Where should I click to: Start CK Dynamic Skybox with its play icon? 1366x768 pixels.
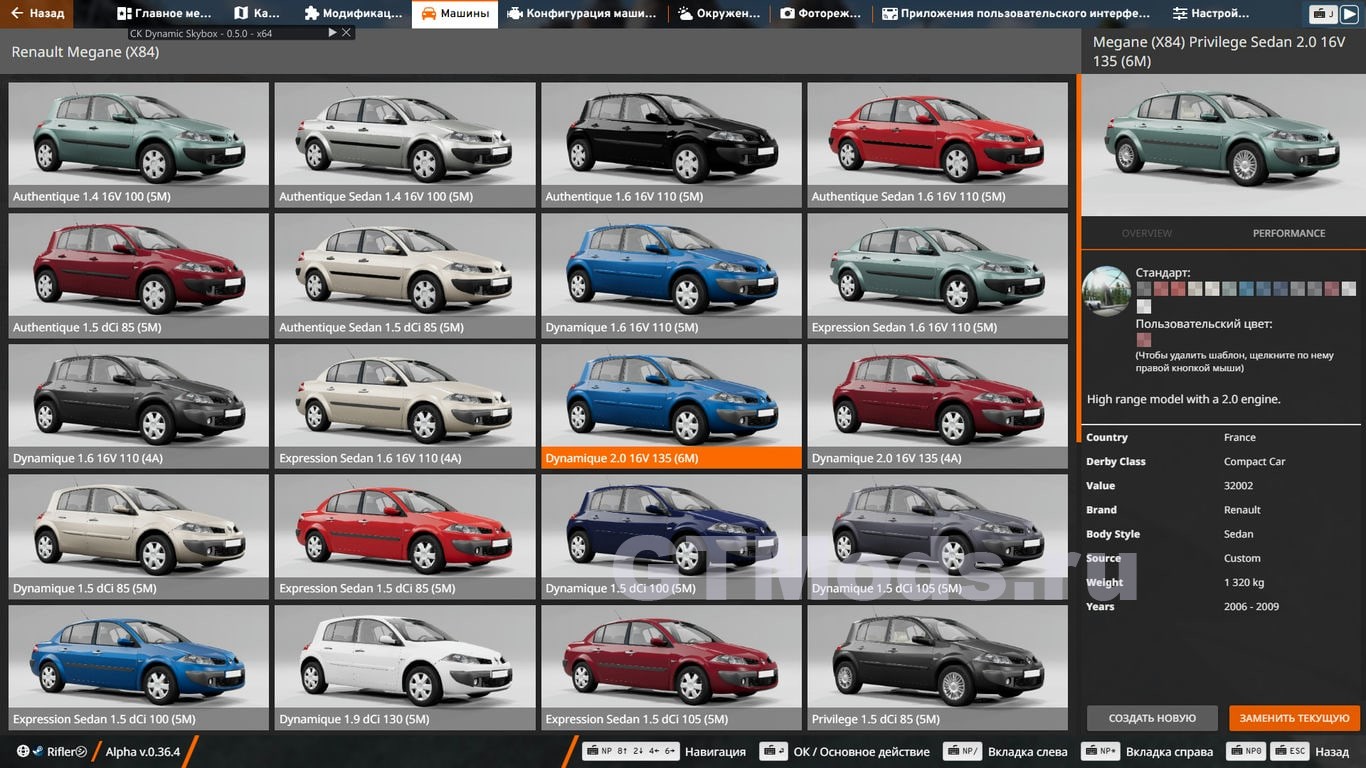point(333,33)
